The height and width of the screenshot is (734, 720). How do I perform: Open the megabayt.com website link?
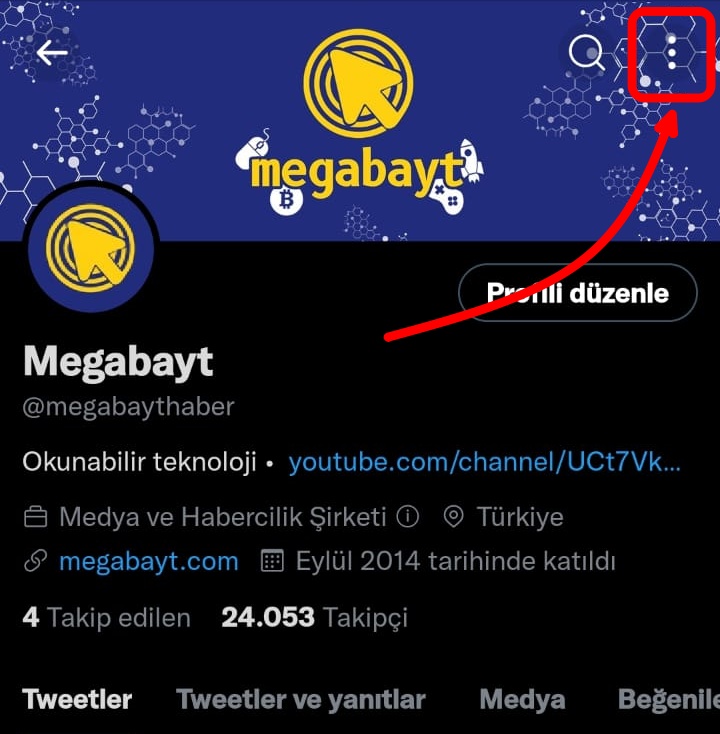click(148, 561)
